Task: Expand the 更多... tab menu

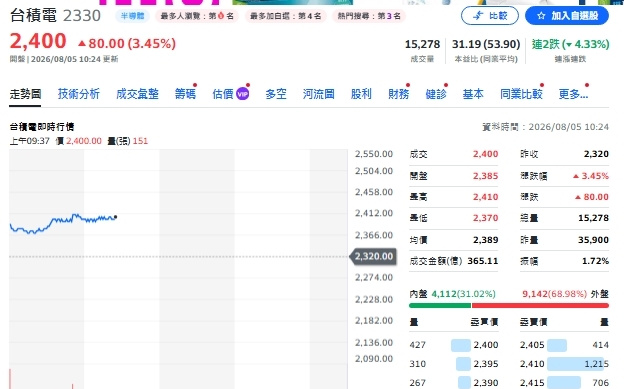Action: tap(573, 94)
